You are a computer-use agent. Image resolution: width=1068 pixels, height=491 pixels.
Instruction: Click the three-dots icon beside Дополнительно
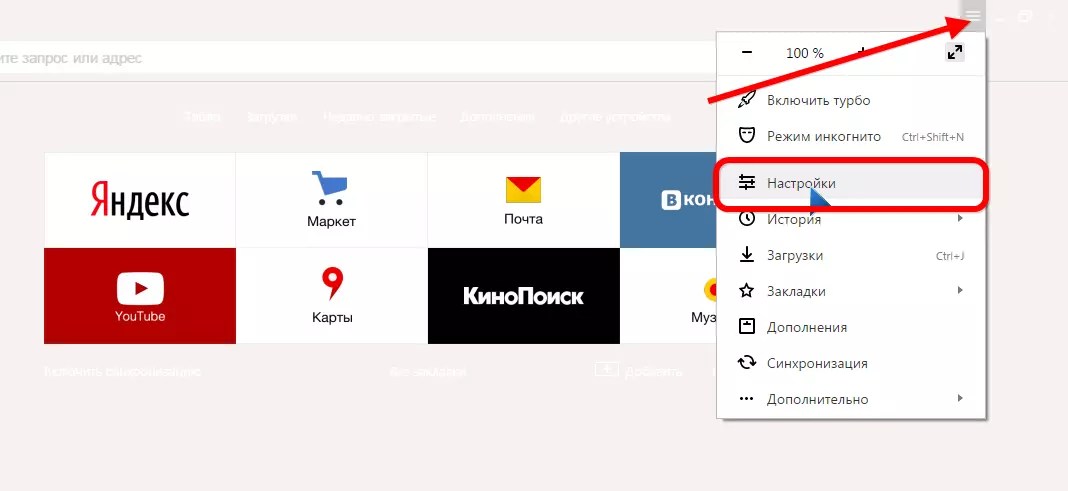point(747,399)
